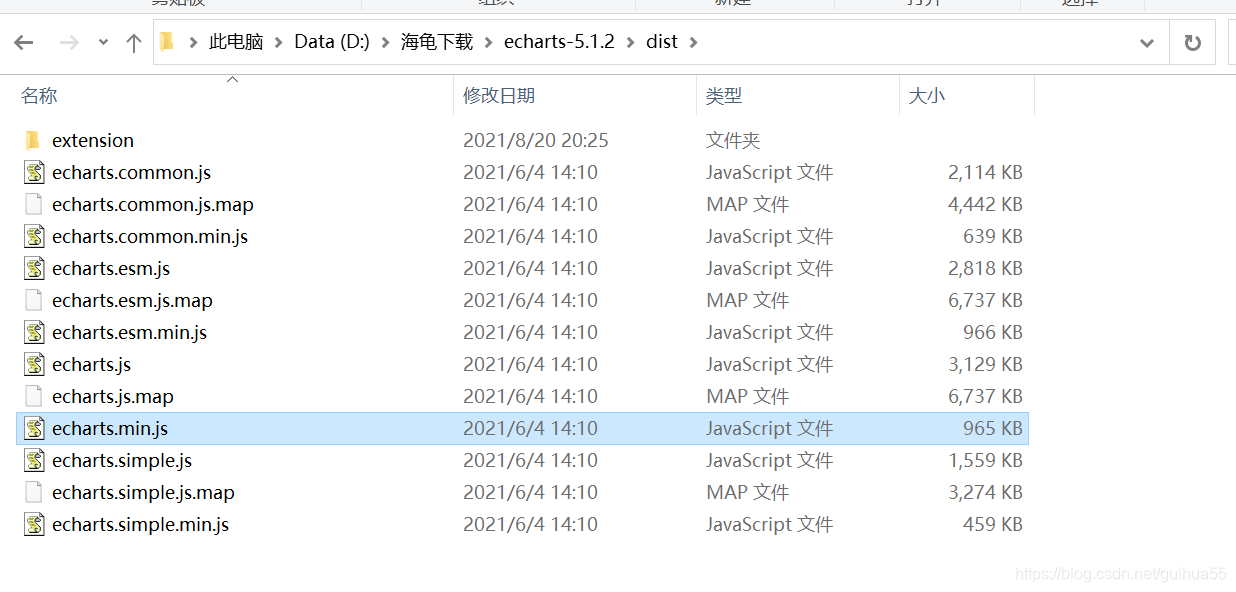The image size is (1236, 592).
Task: Open the chevron after 此电脑 breadcrumb
Action: coord(278,42)
